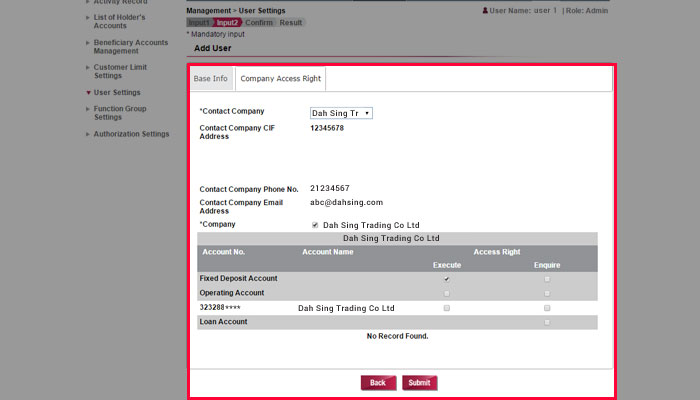Click the No Record Found message
This screenshot has width=700, height=400.
click(397, 336)
